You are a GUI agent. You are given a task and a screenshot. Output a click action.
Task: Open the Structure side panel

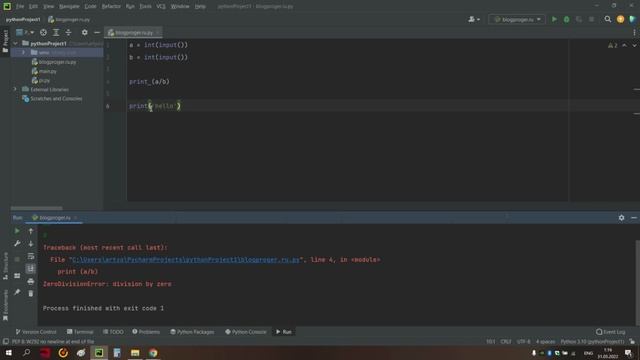click(x=5, y=266)
